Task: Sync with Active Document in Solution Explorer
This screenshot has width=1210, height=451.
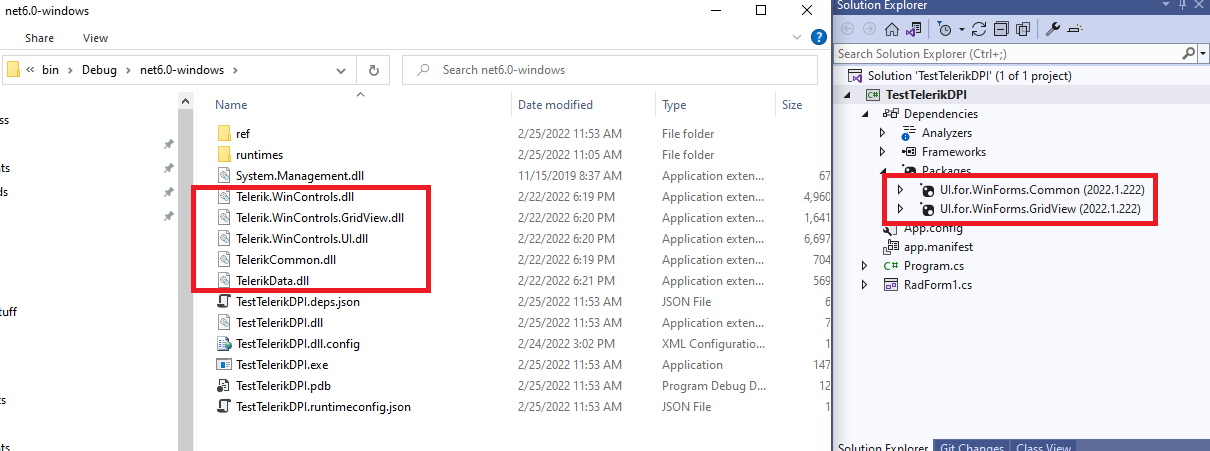Action: [980, 29]
